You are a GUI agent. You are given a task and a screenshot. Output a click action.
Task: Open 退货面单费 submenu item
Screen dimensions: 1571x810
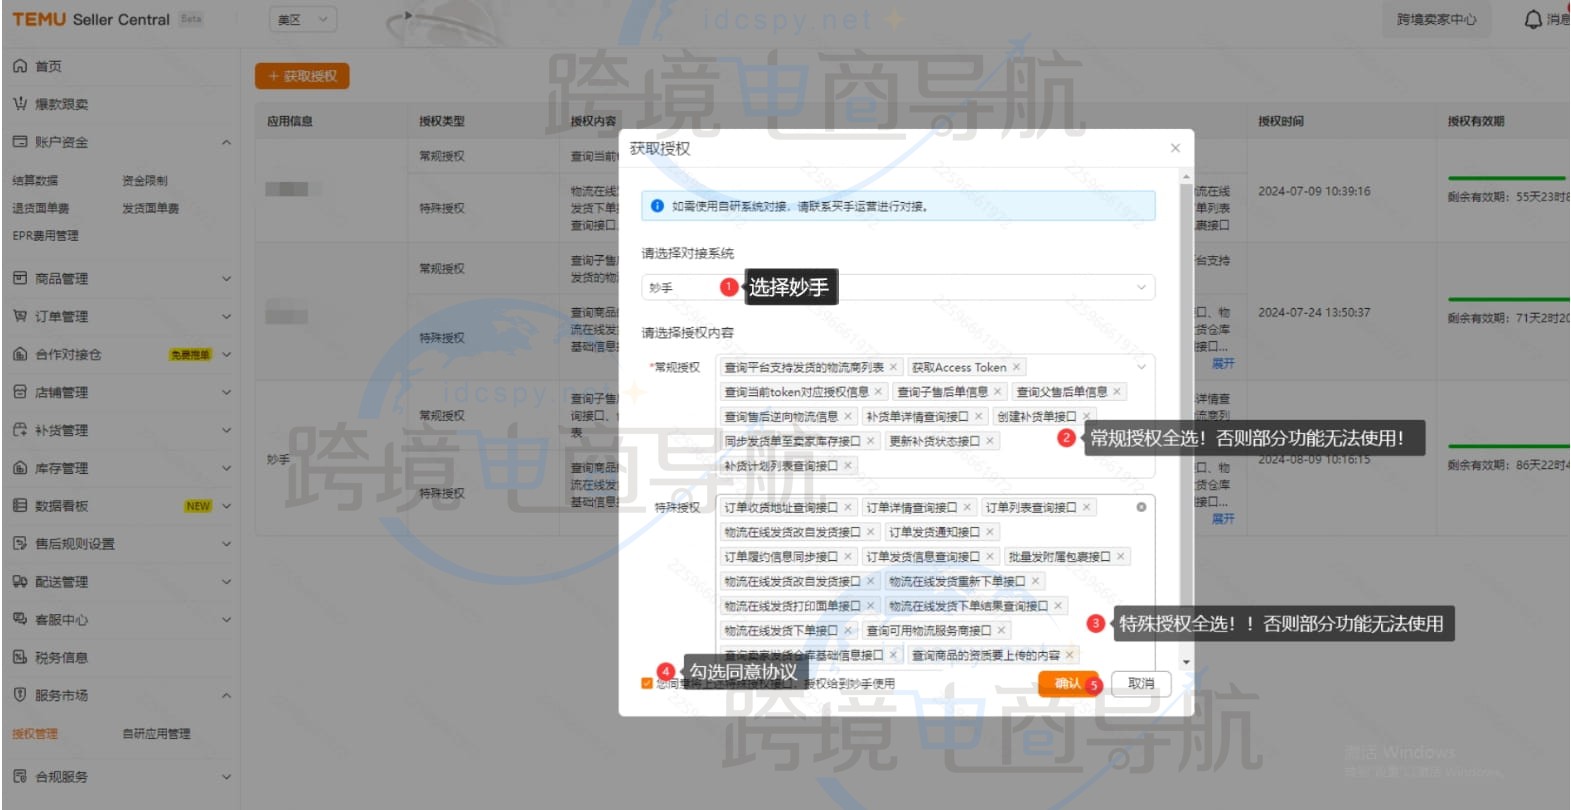pyautogui.click(x=41, y=208)
